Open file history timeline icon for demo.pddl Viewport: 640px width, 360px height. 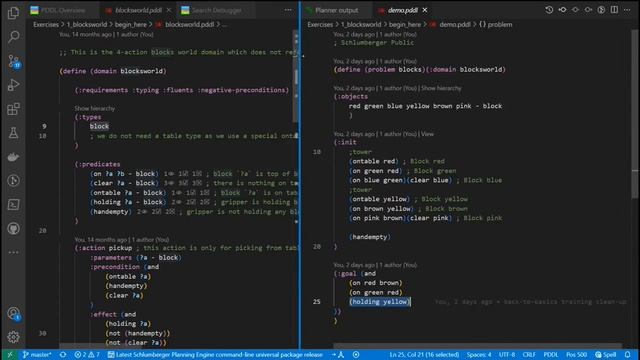coord(549,10)
